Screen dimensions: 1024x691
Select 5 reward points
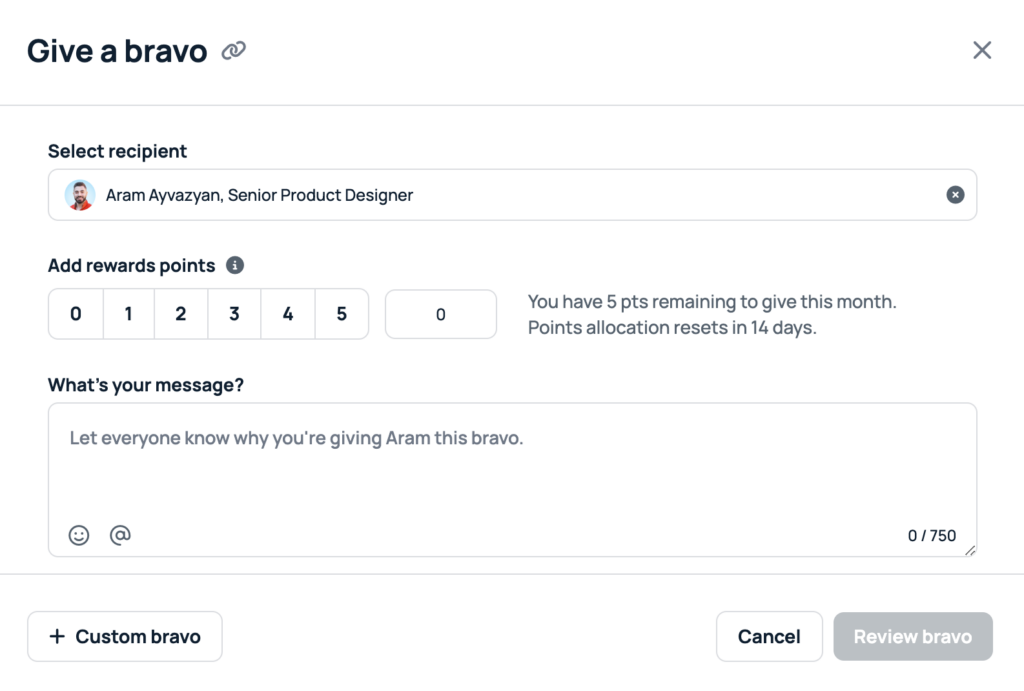(x=342, y=314)
